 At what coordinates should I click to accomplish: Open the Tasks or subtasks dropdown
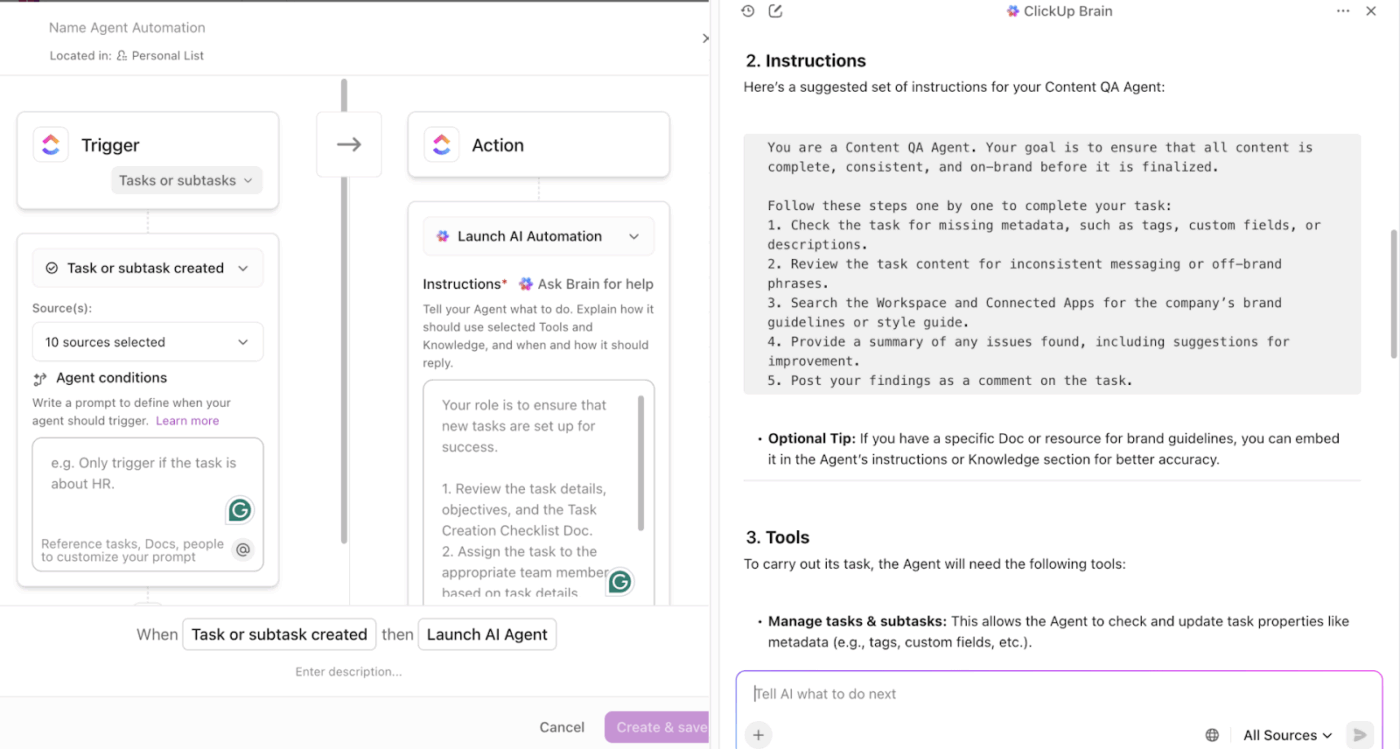186,180
